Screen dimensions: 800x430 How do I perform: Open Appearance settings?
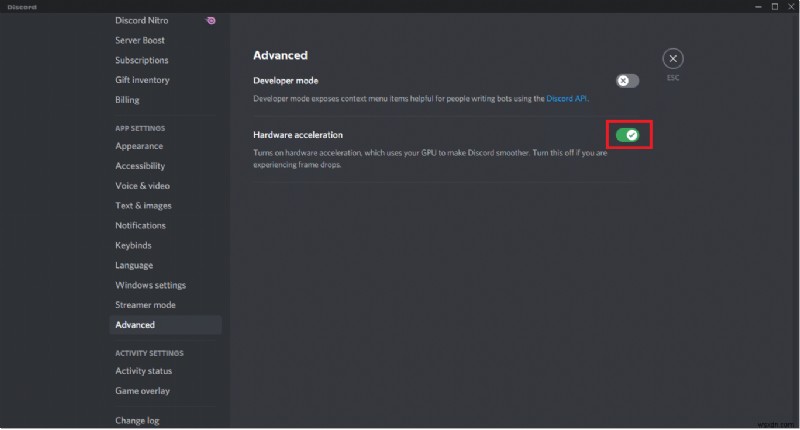point(139,146)
